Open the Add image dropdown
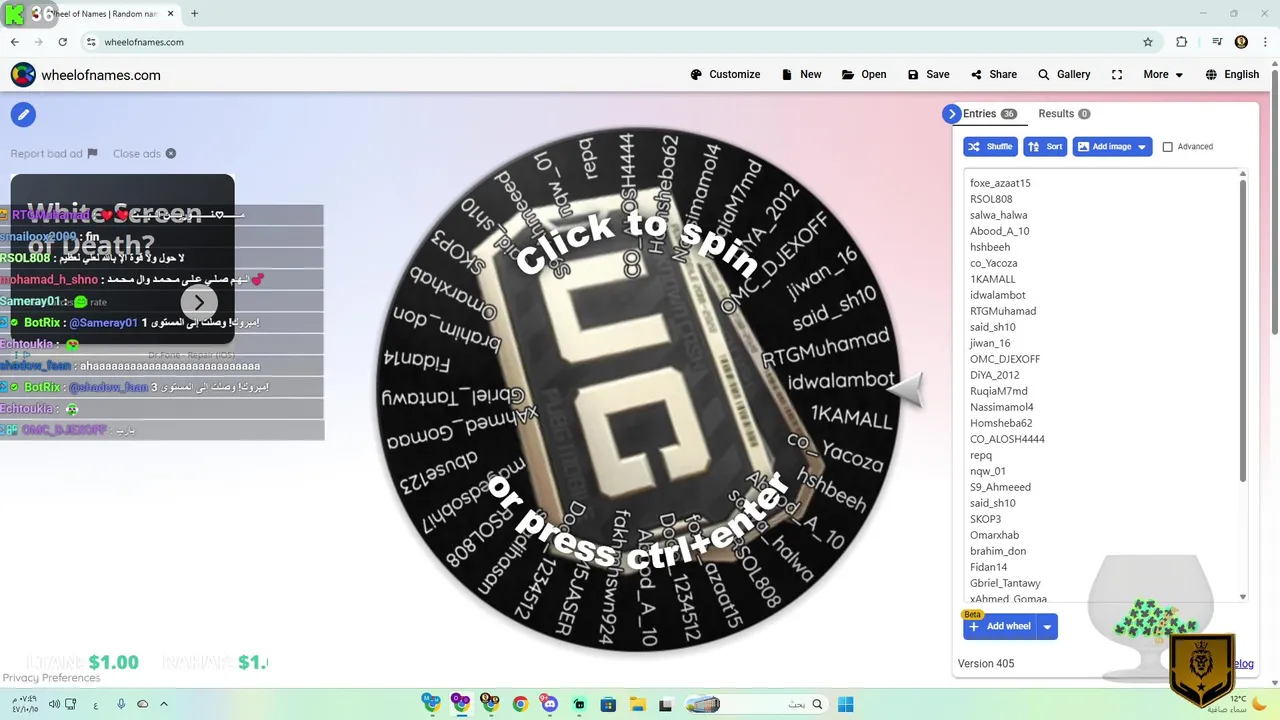The height and width of the screenshot is (720, 1280). 1112,147
